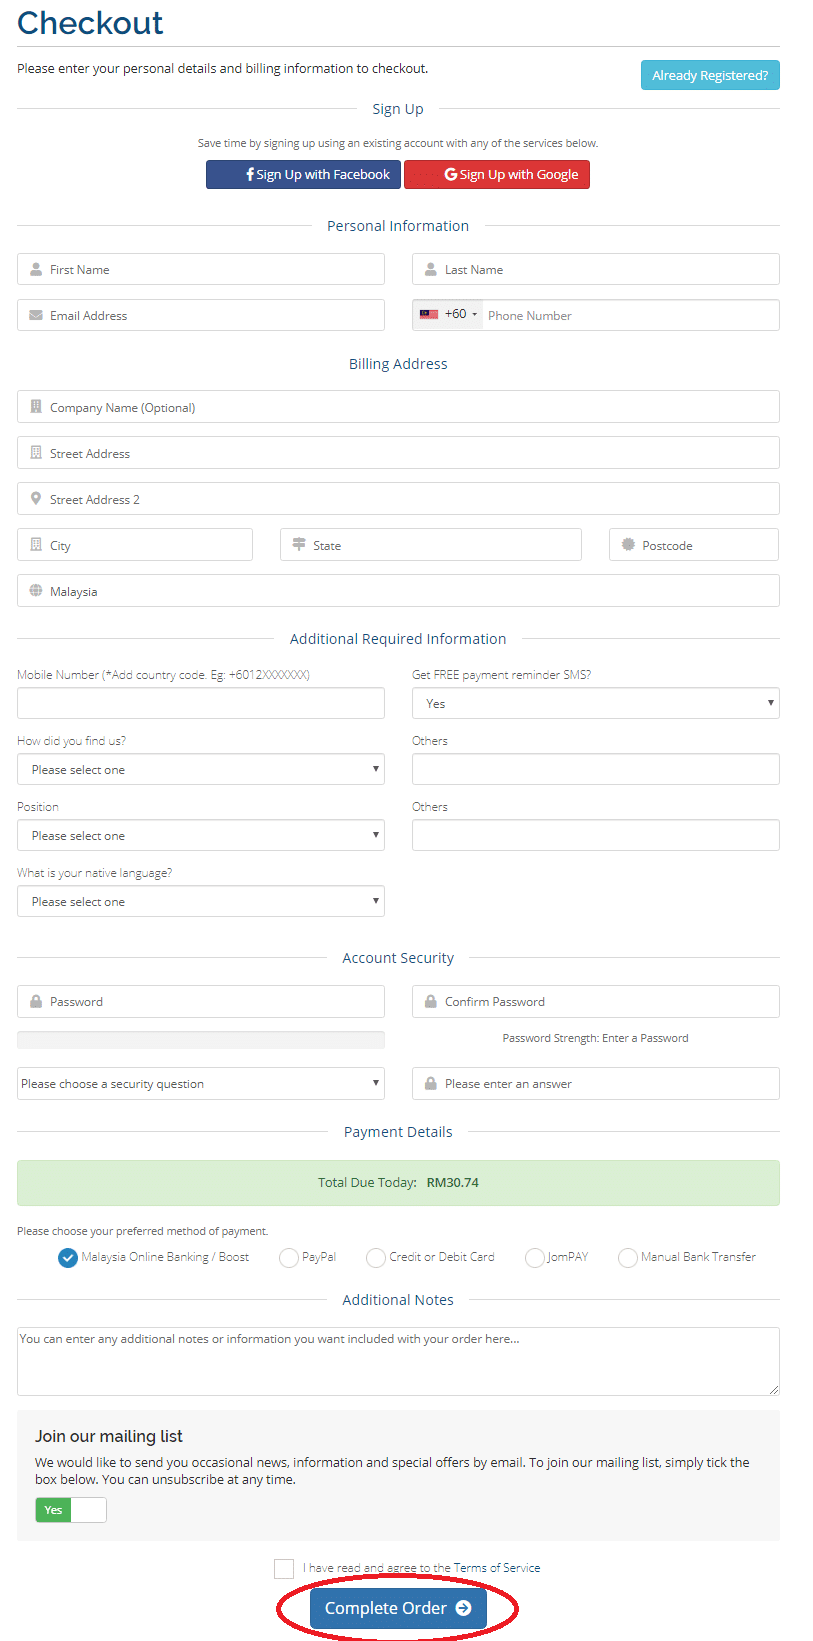Screen dimensions: 813x1641
Task: Tick the Terms of Service agreement checkbox
Action: click(x=284, y=1569)
